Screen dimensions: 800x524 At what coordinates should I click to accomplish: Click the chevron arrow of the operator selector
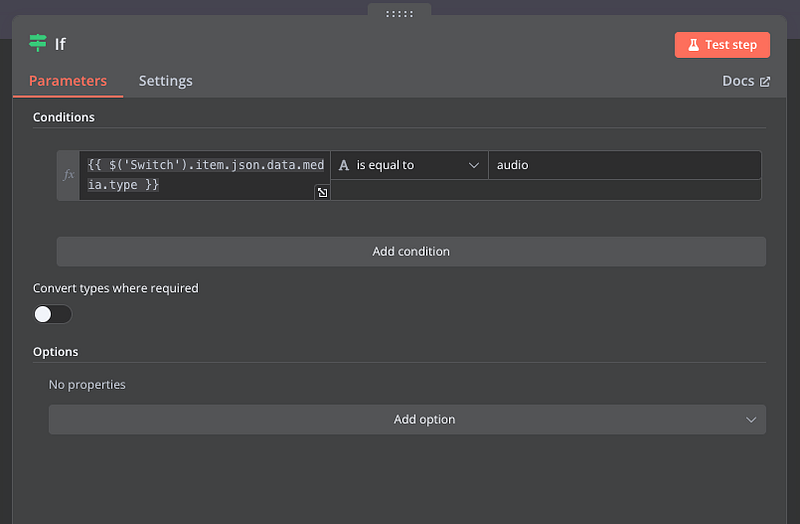pyautogui.click(x=474, y=165)
